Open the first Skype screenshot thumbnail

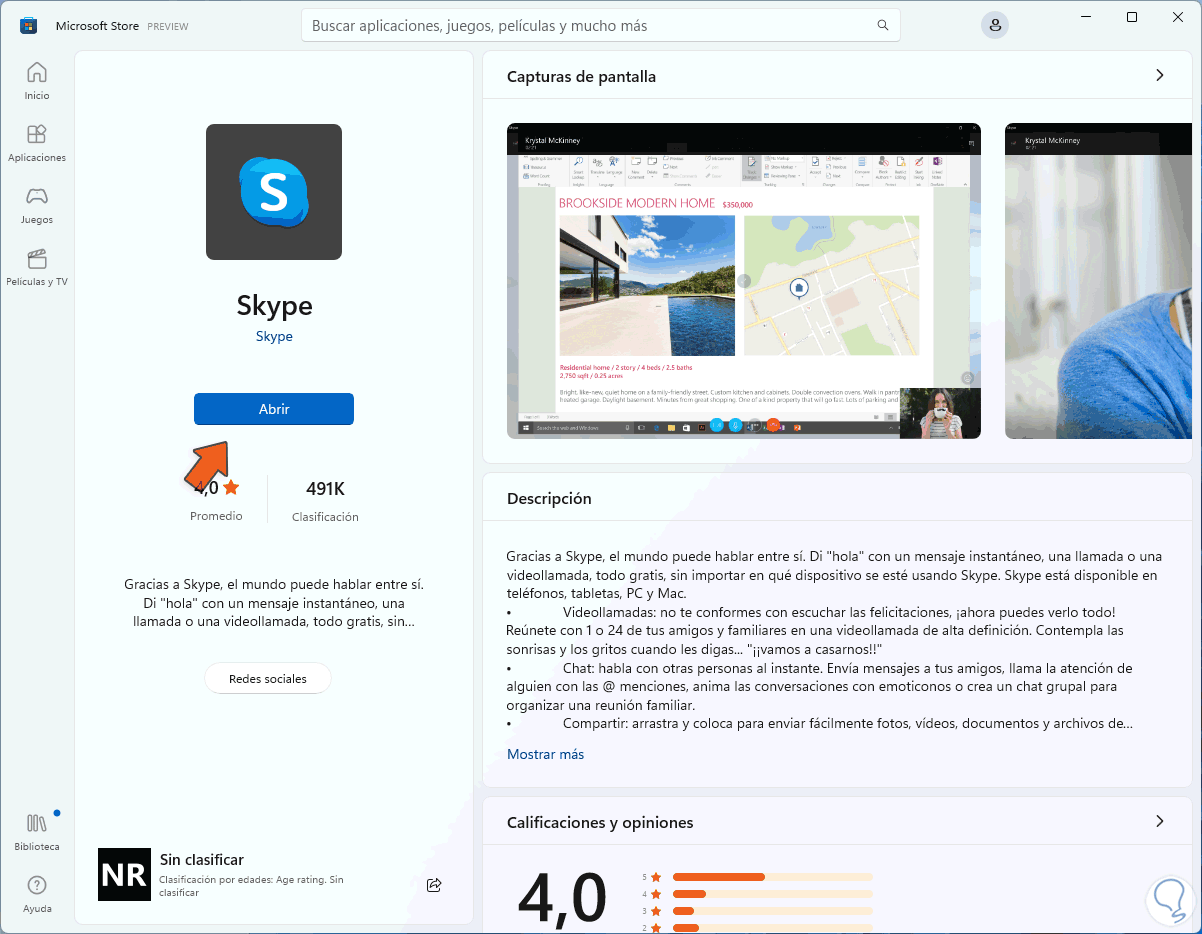pos(744,281)
